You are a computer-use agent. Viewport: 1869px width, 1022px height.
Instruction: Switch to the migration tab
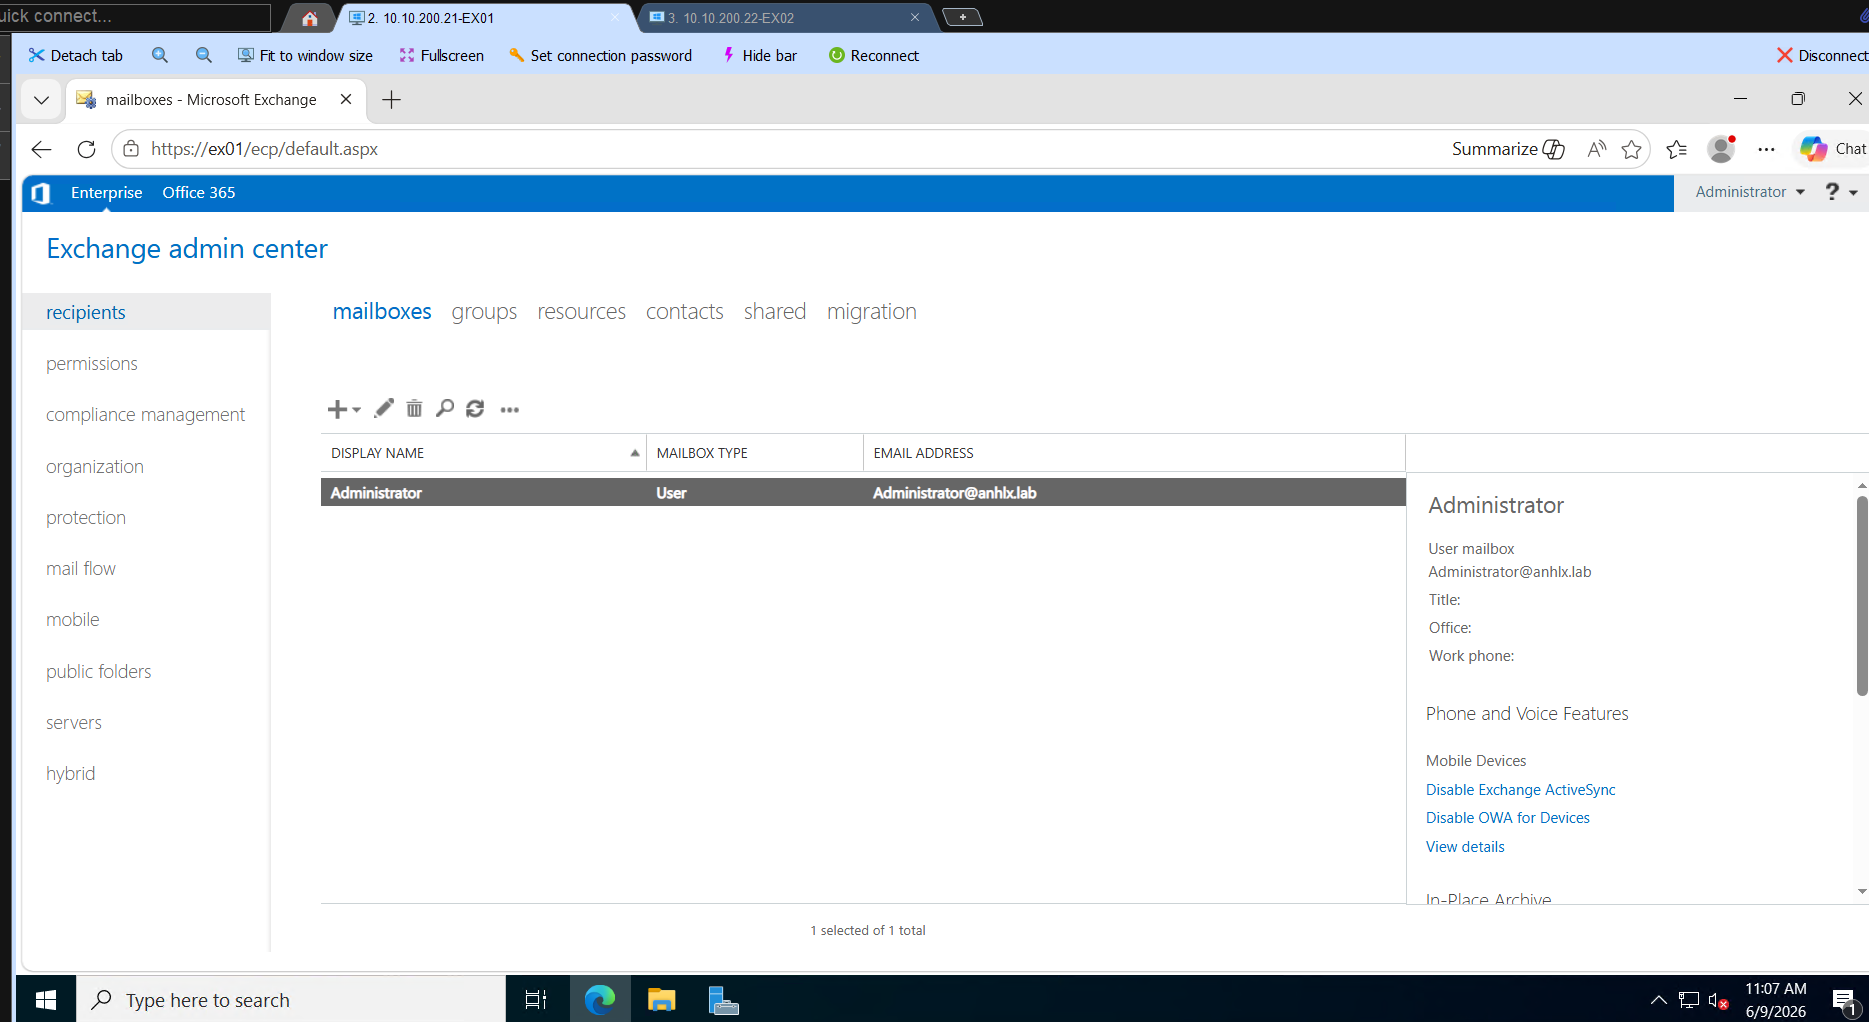[872, 312]
